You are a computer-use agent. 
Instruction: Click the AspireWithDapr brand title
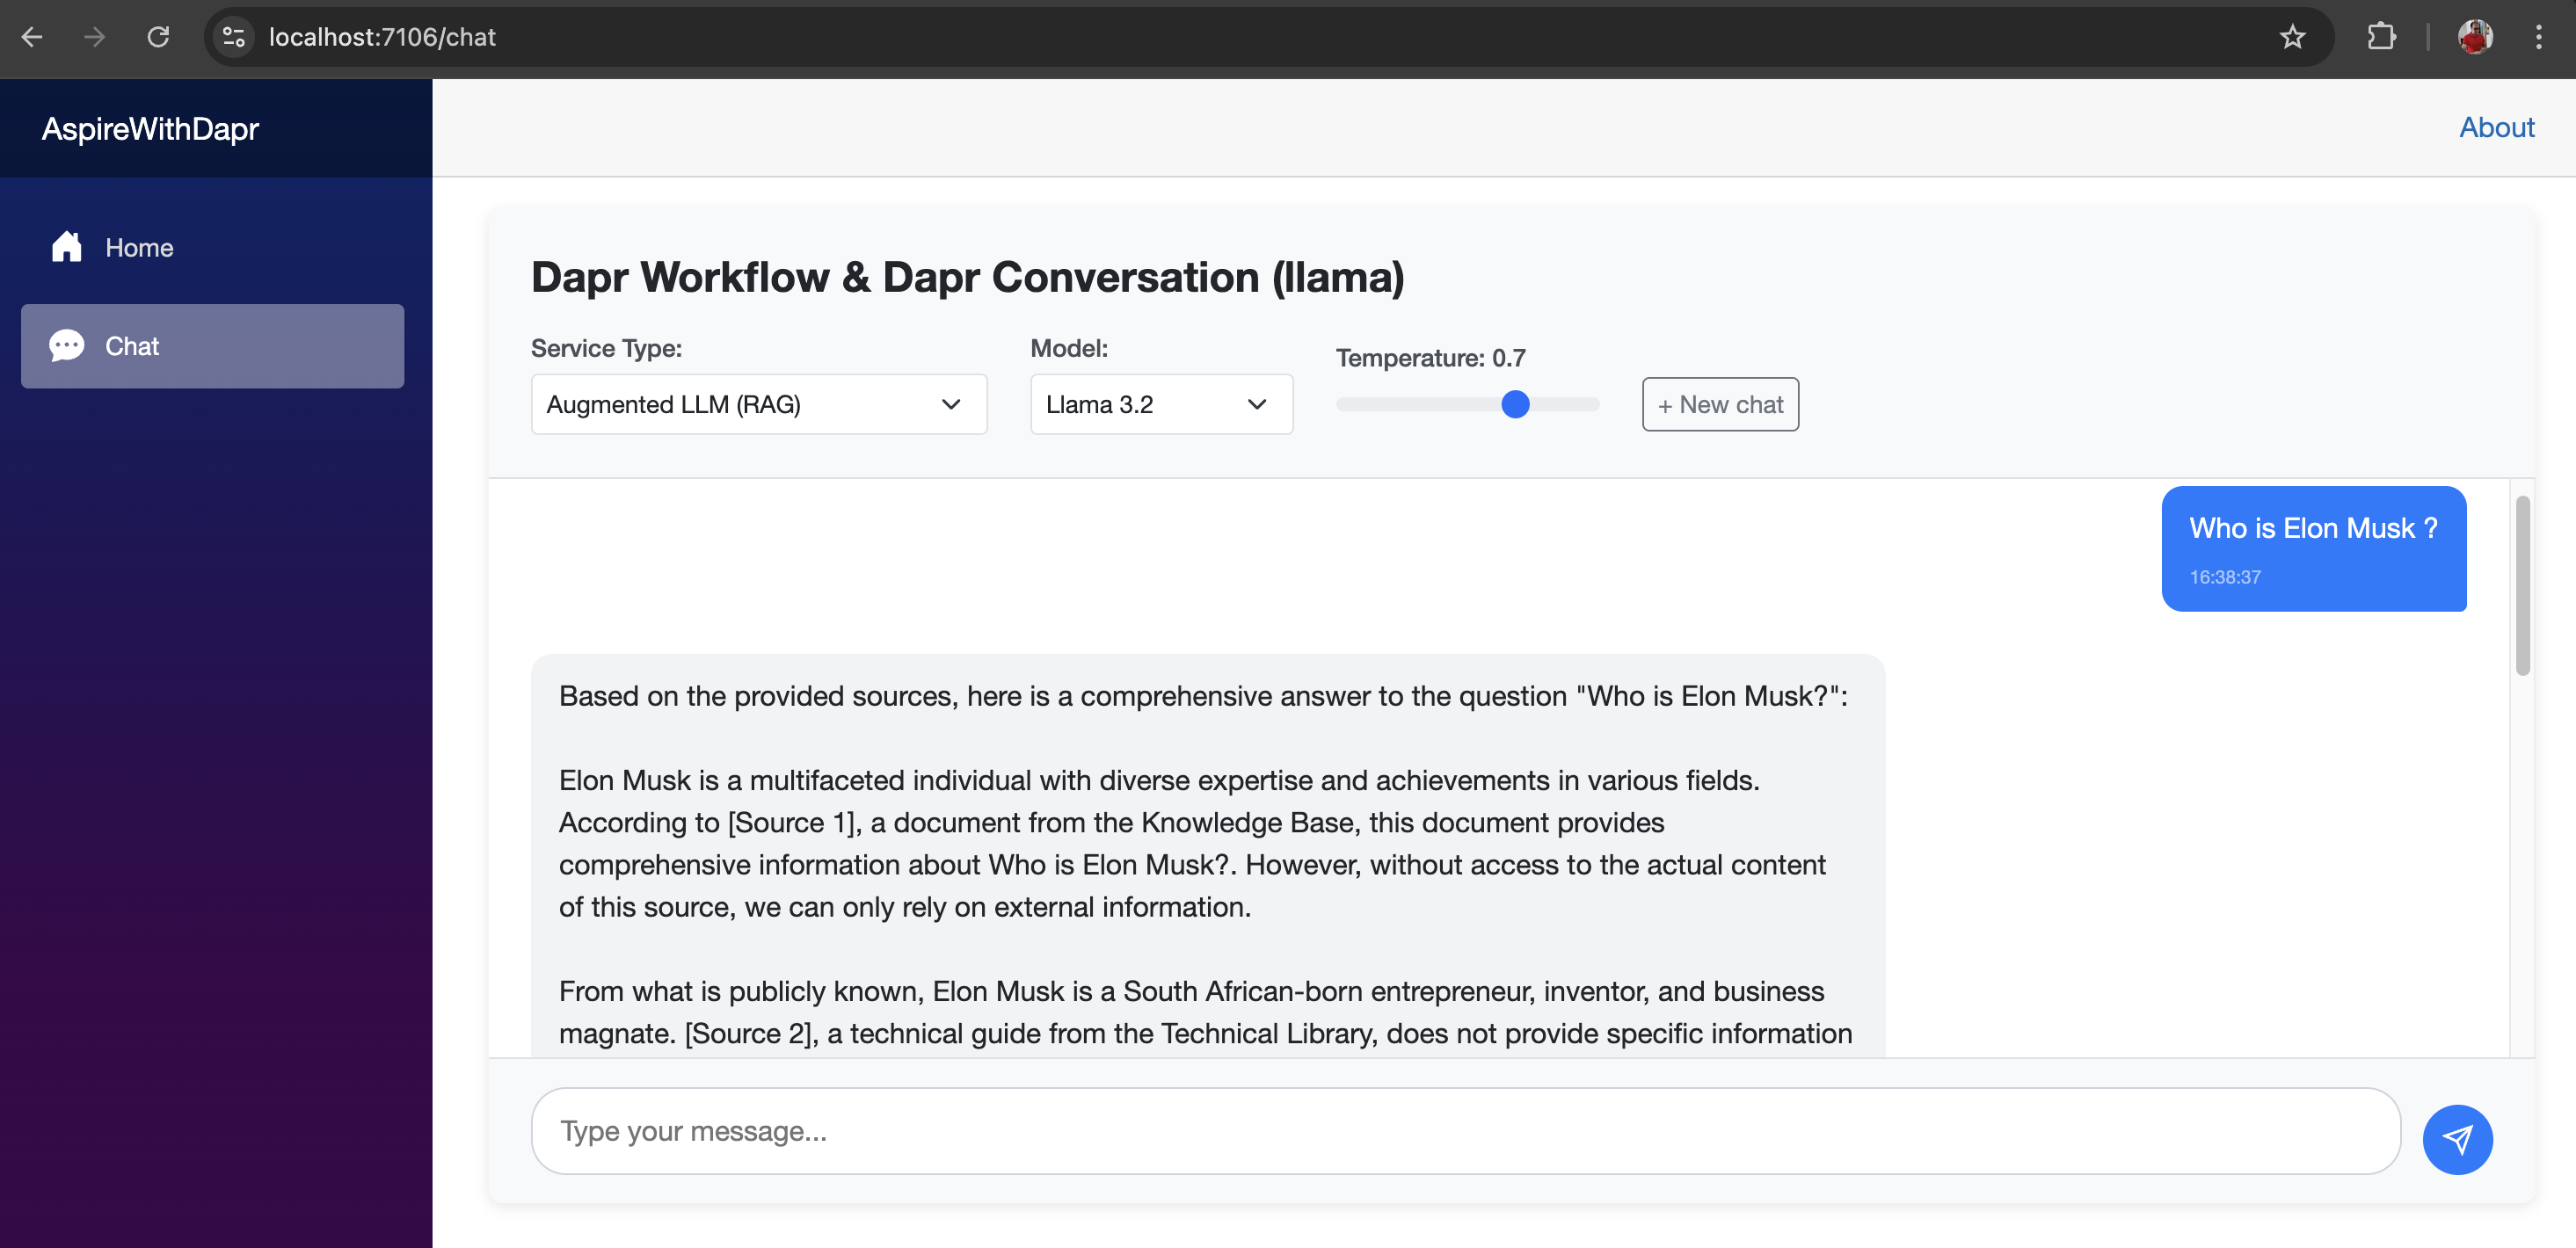150,129
